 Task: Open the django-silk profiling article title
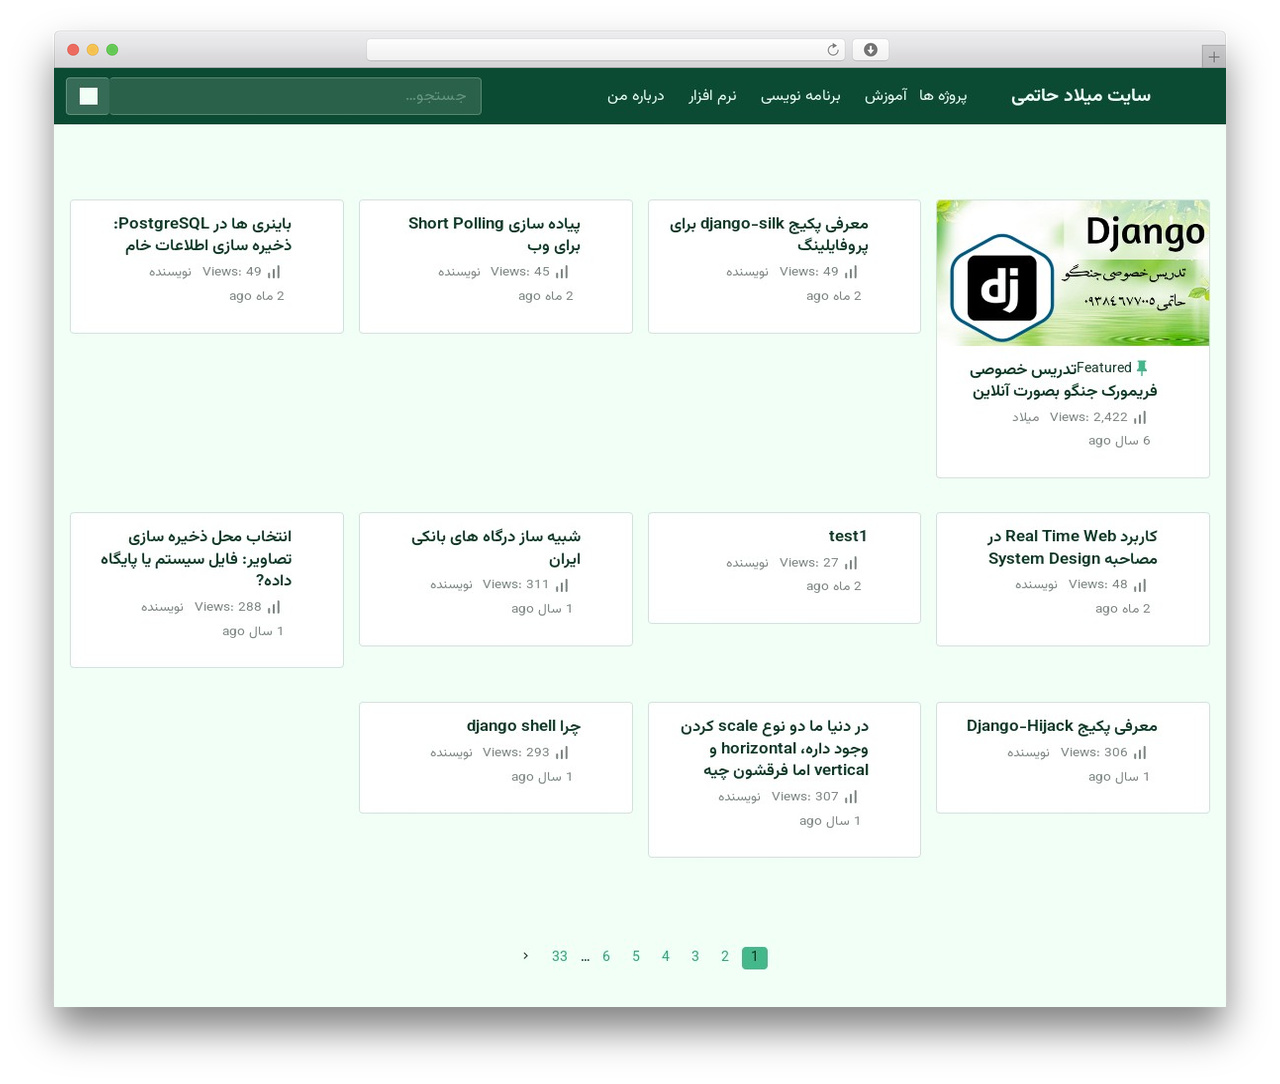coord(769,234)
